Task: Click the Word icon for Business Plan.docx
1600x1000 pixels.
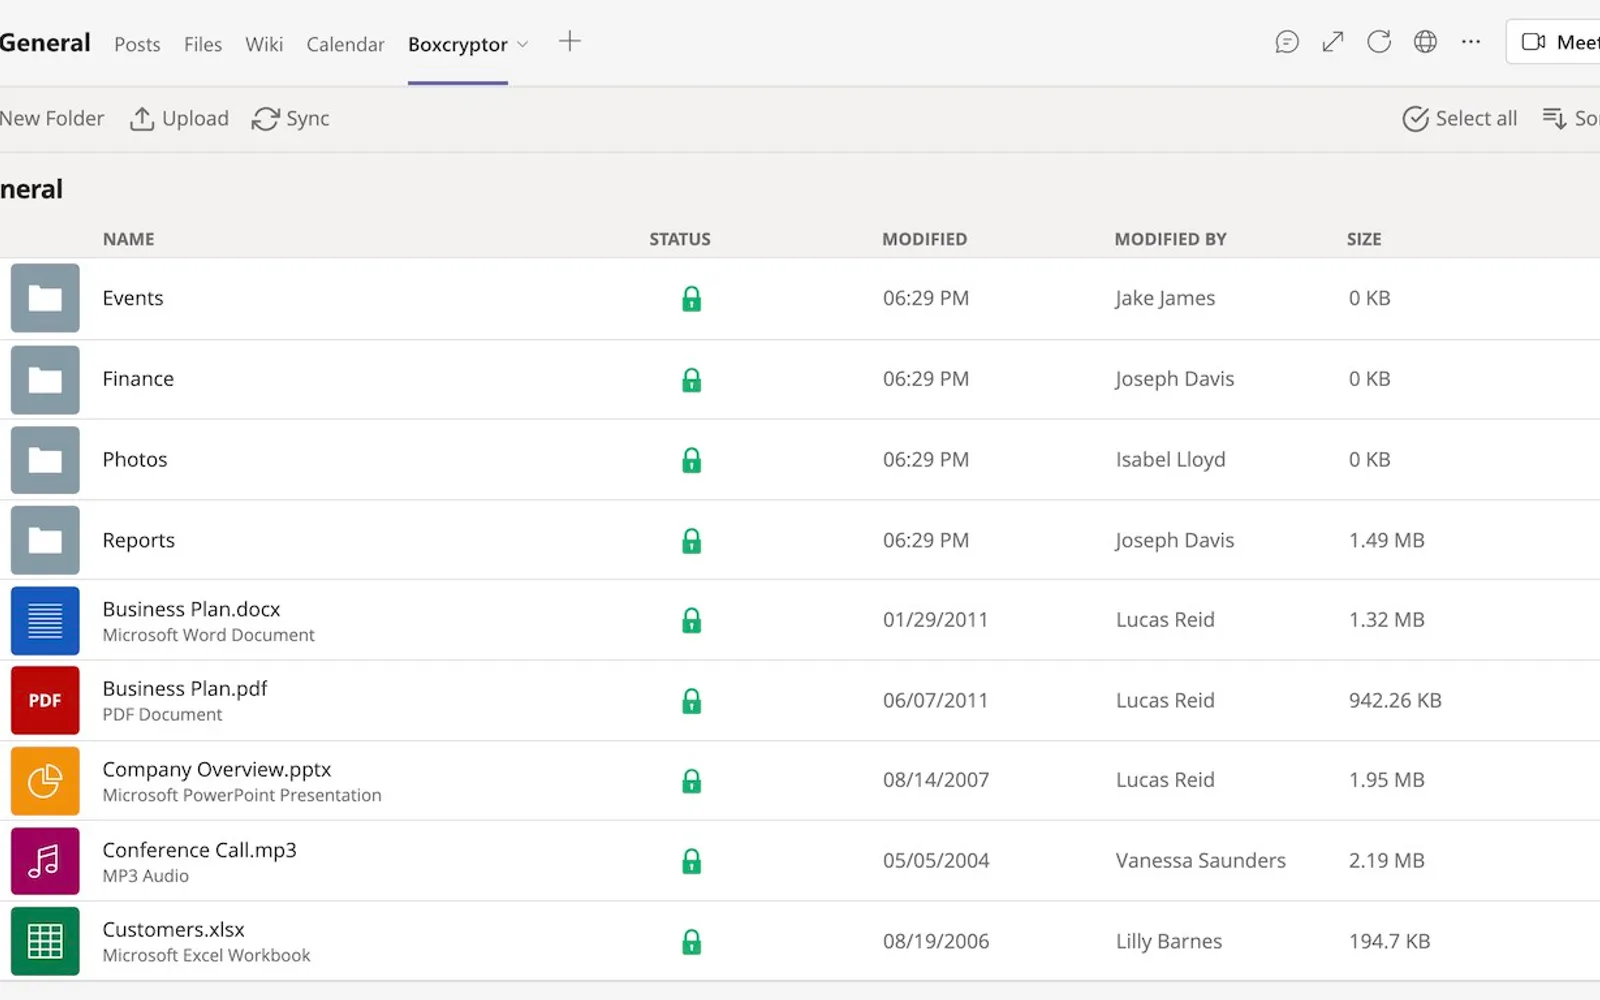Action: pos(45,621)
